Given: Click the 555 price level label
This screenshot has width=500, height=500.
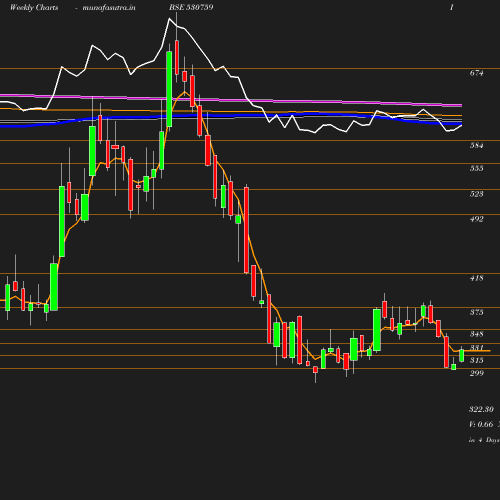Looking at the screenshot, I should pyautogui.click(x=476, y=168).
